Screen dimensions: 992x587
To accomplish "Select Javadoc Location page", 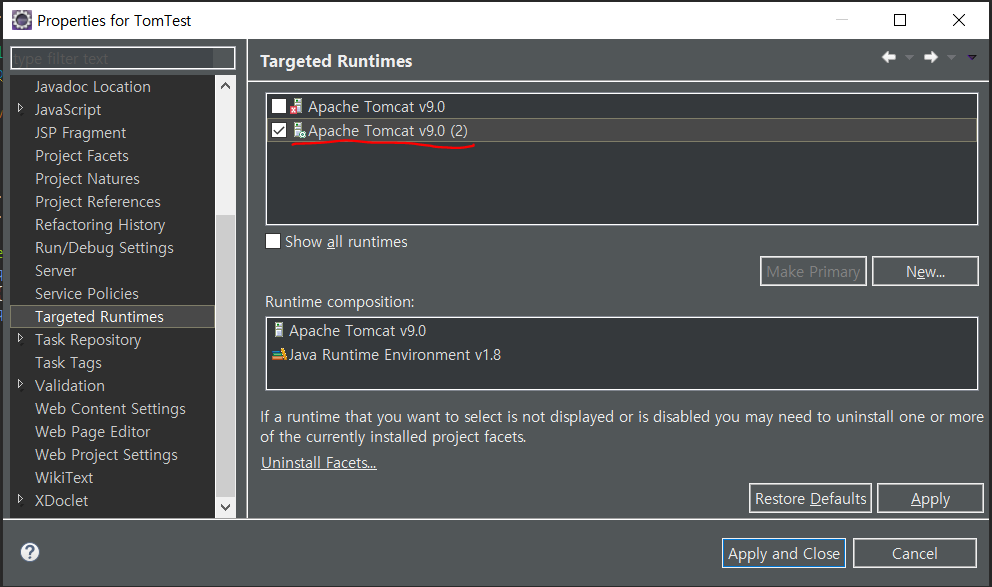I will tap(92, 87).
